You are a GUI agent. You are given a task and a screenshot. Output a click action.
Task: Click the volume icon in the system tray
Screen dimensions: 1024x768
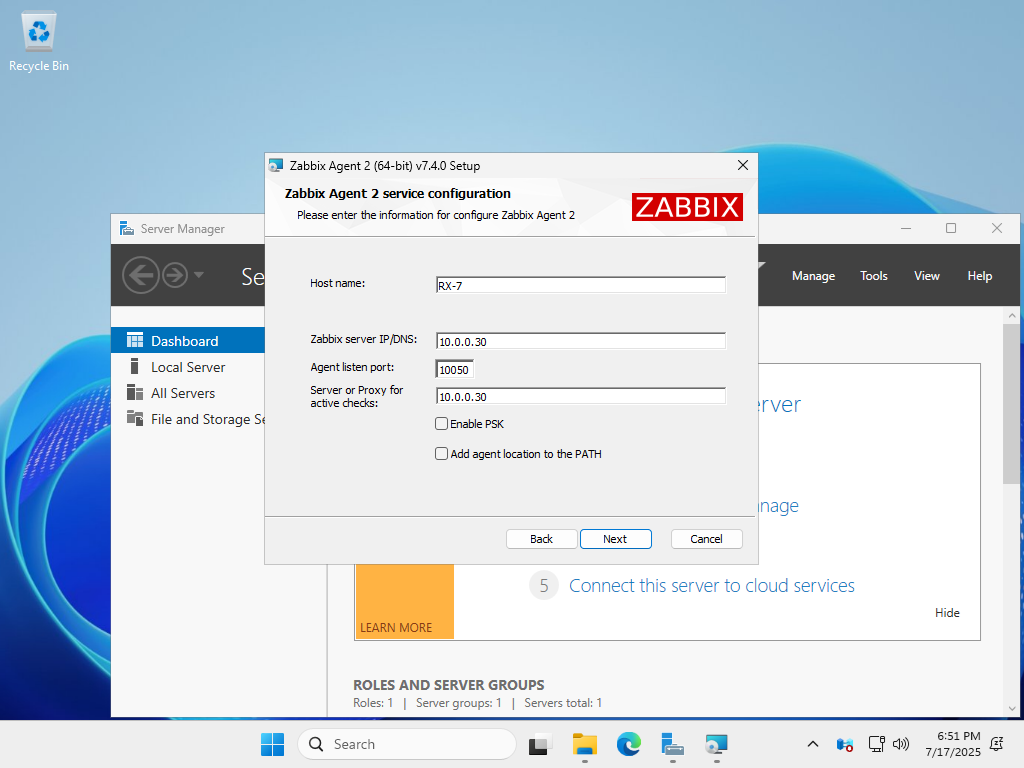[x=902, y=744]
